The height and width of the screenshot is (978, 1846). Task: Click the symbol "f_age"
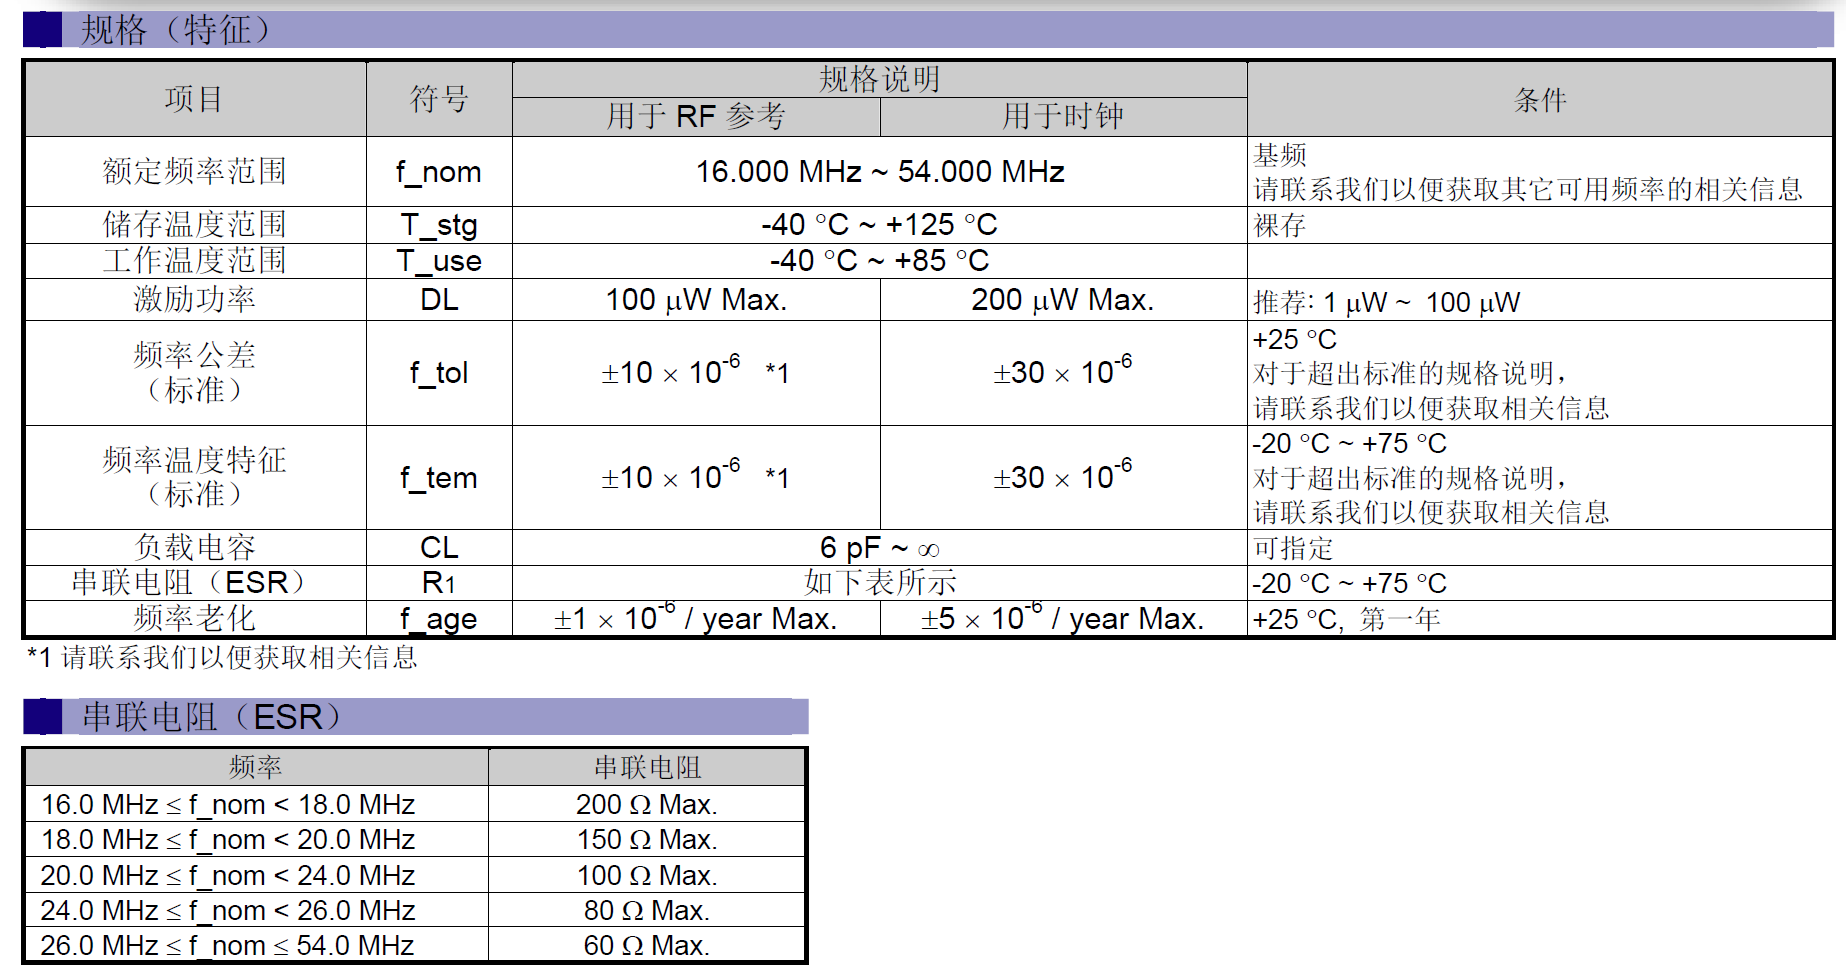pos(439,619)
